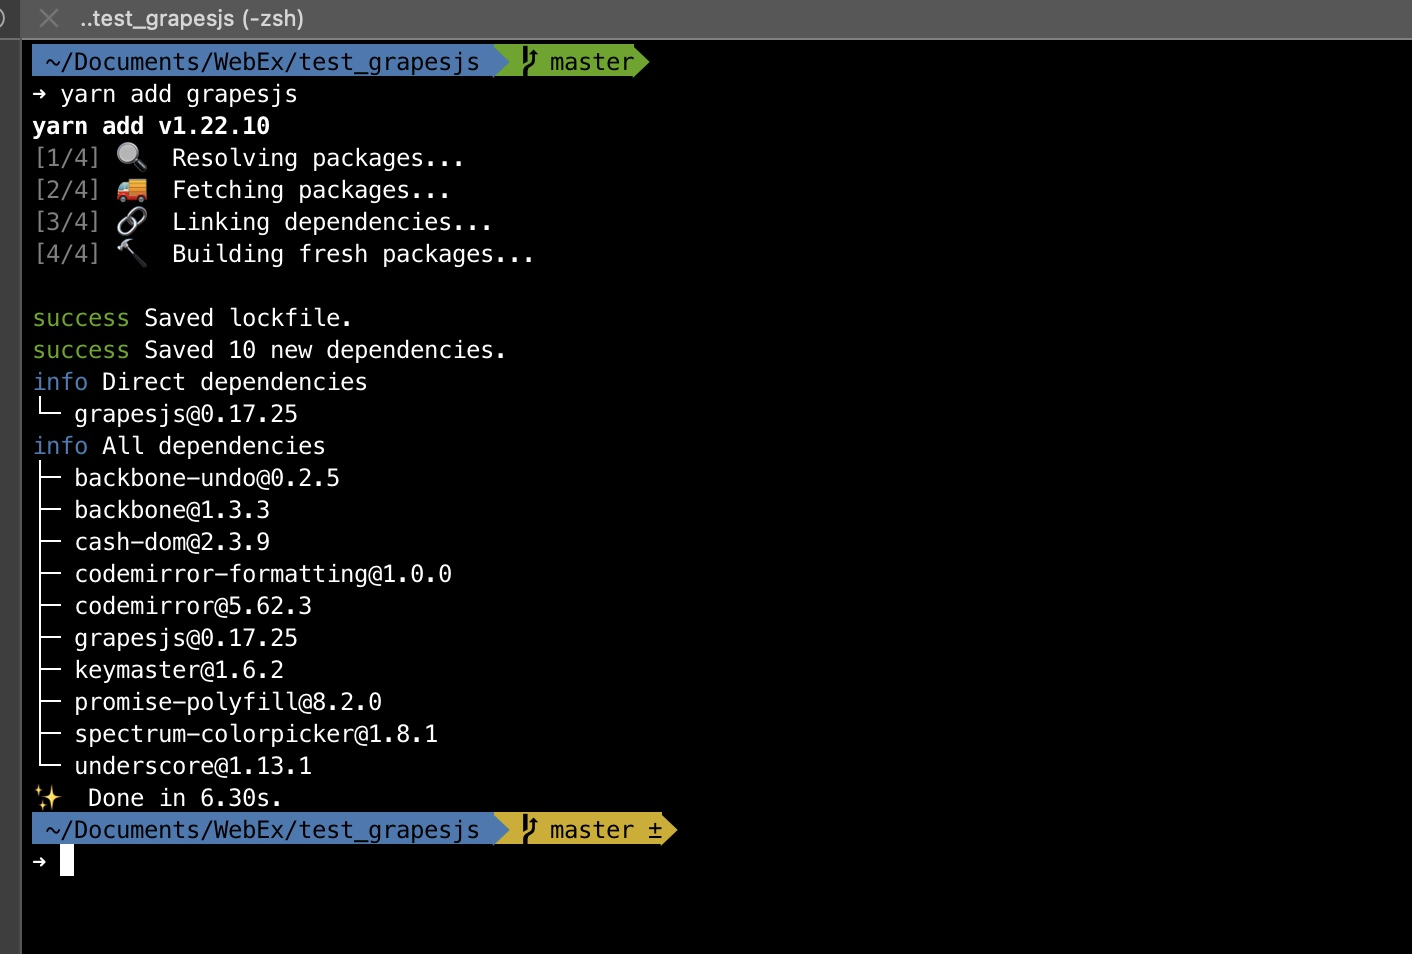Click codemirror-formatting@1.0.0 entry
The image size is (1412, 954).
[x=263, y=574]
